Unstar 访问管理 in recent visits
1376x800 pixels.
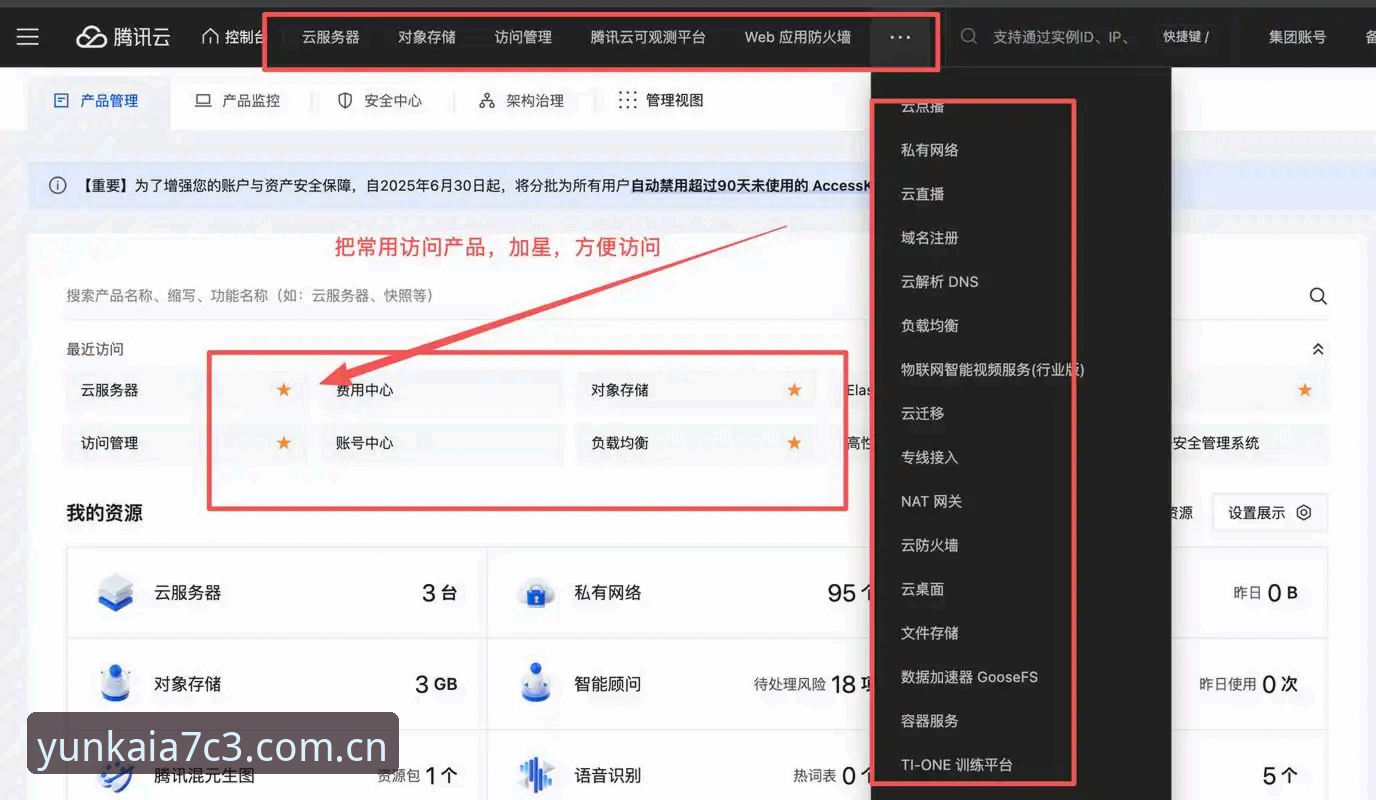click(x=284, y=443)
